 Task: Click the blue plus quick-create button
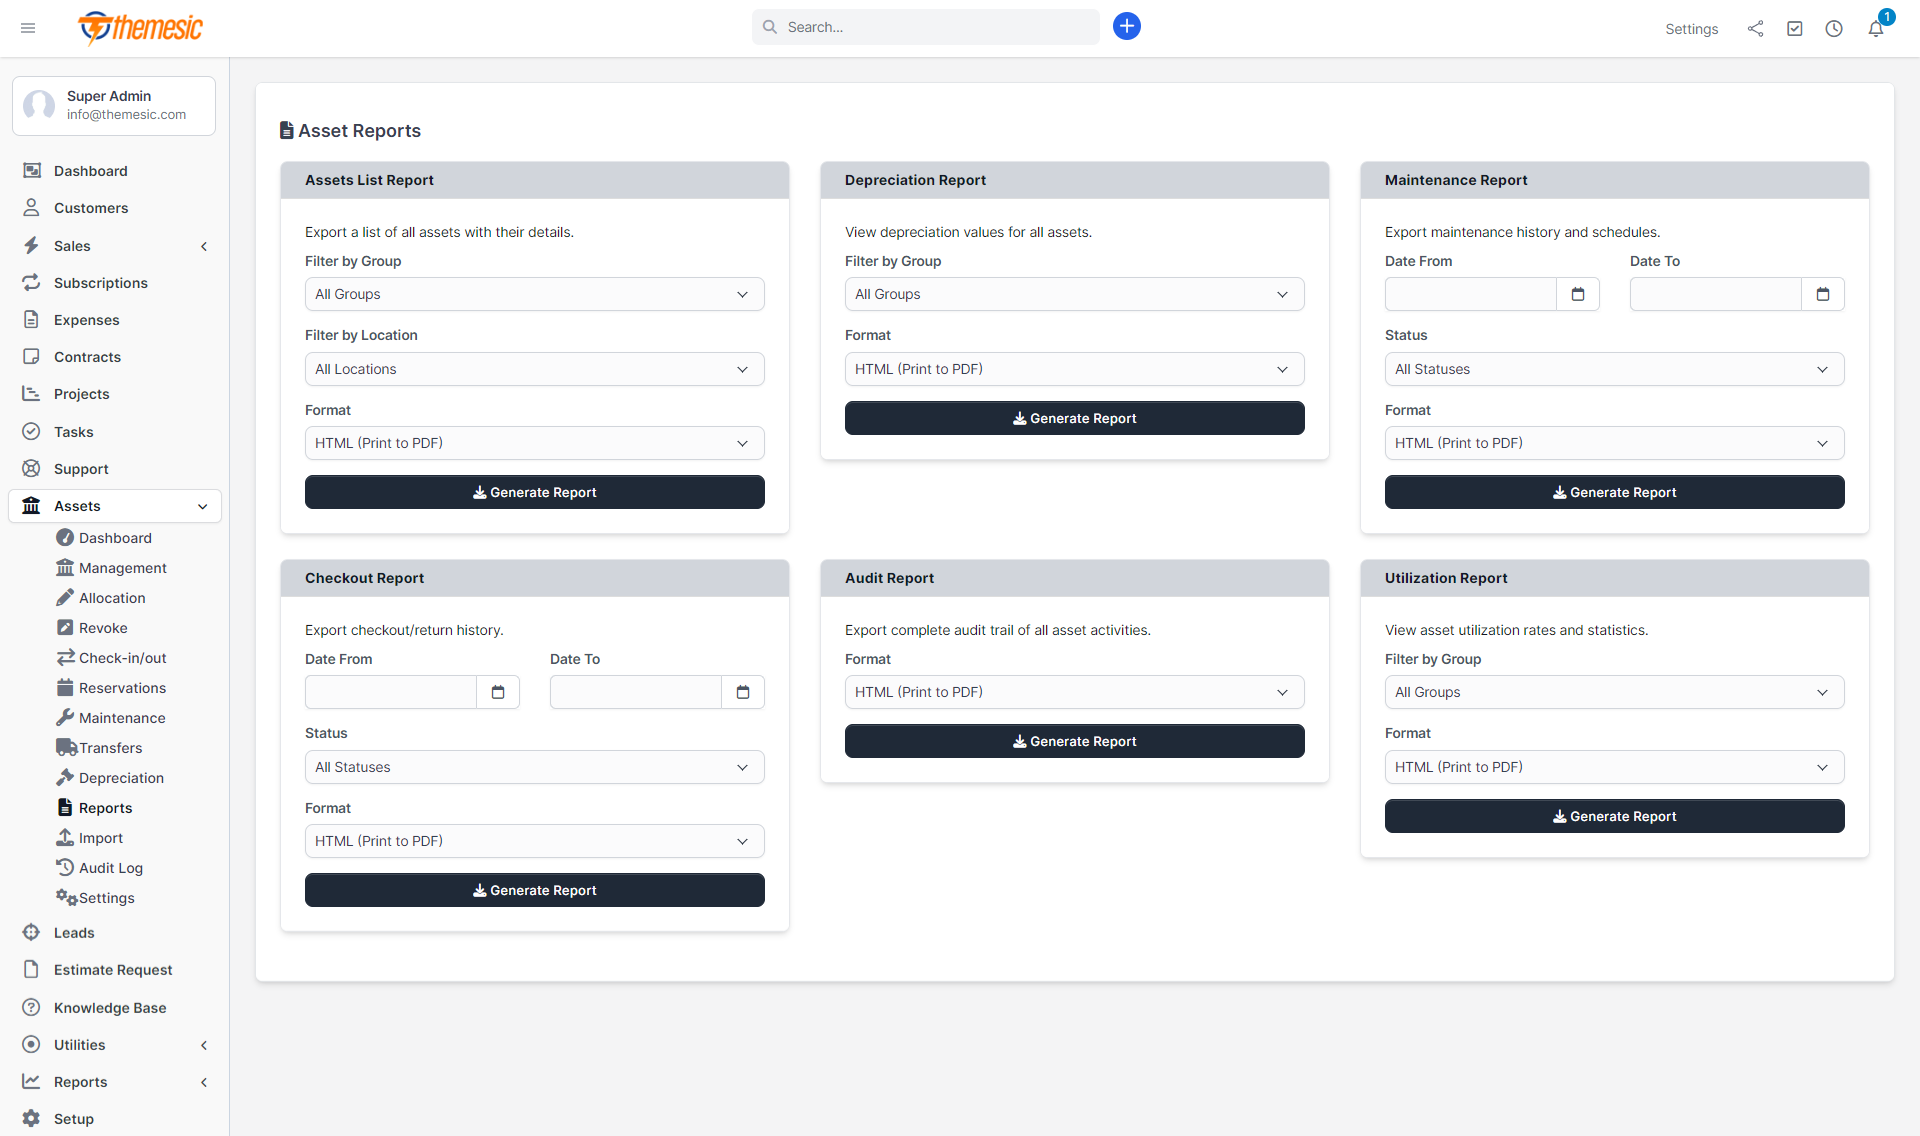(x=1126, y=27)
